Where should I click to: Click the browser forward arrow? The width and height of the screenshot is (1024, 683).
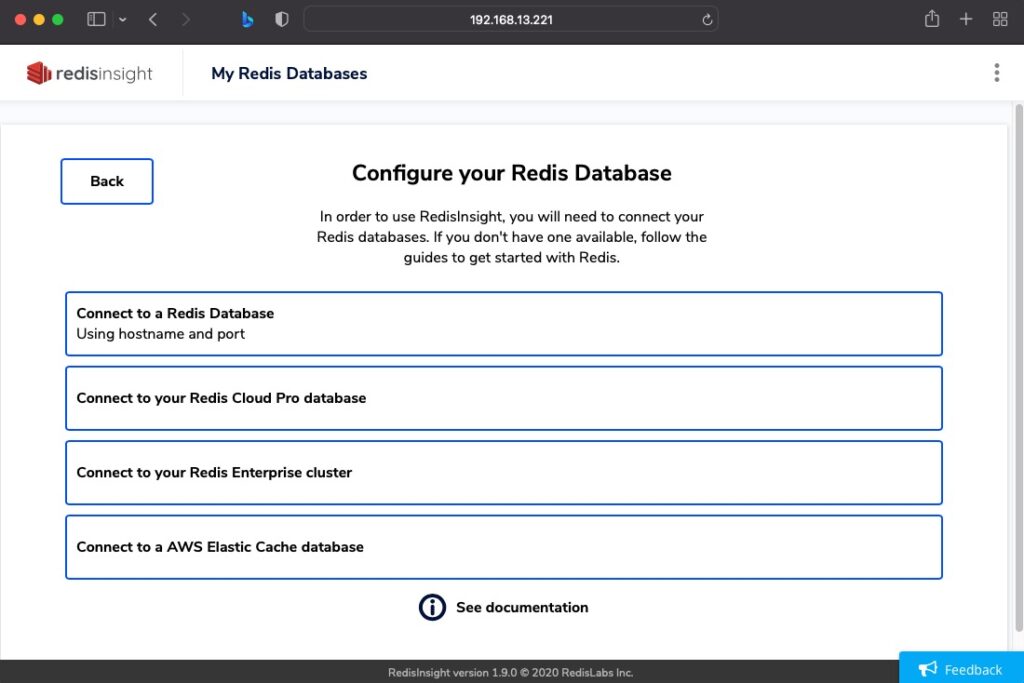pyautogui.click(x=185, y=20)
